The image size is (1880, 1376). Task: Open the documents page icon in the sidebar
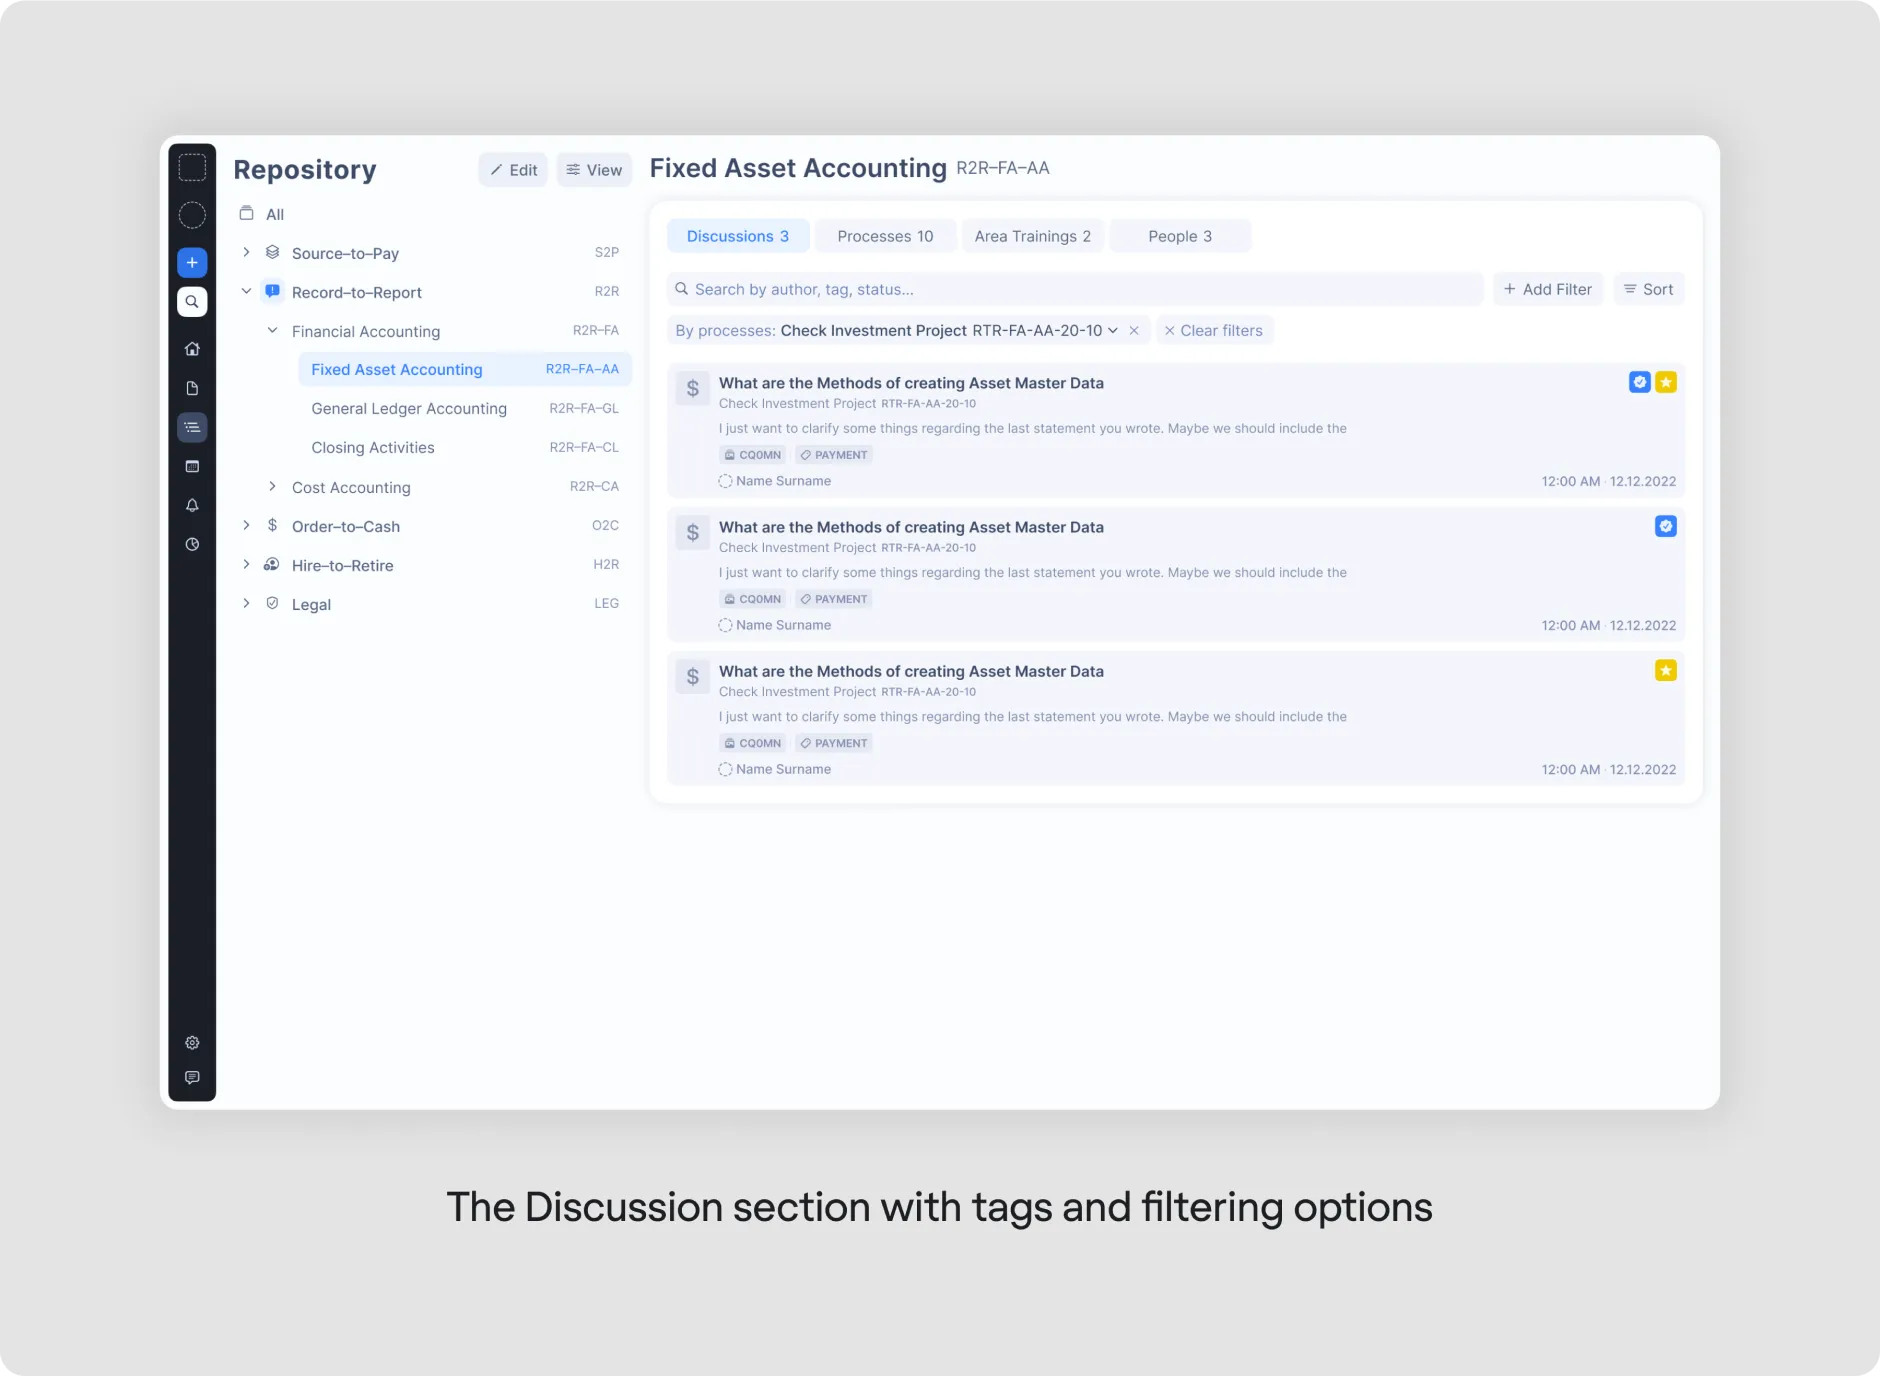(192, 388)
